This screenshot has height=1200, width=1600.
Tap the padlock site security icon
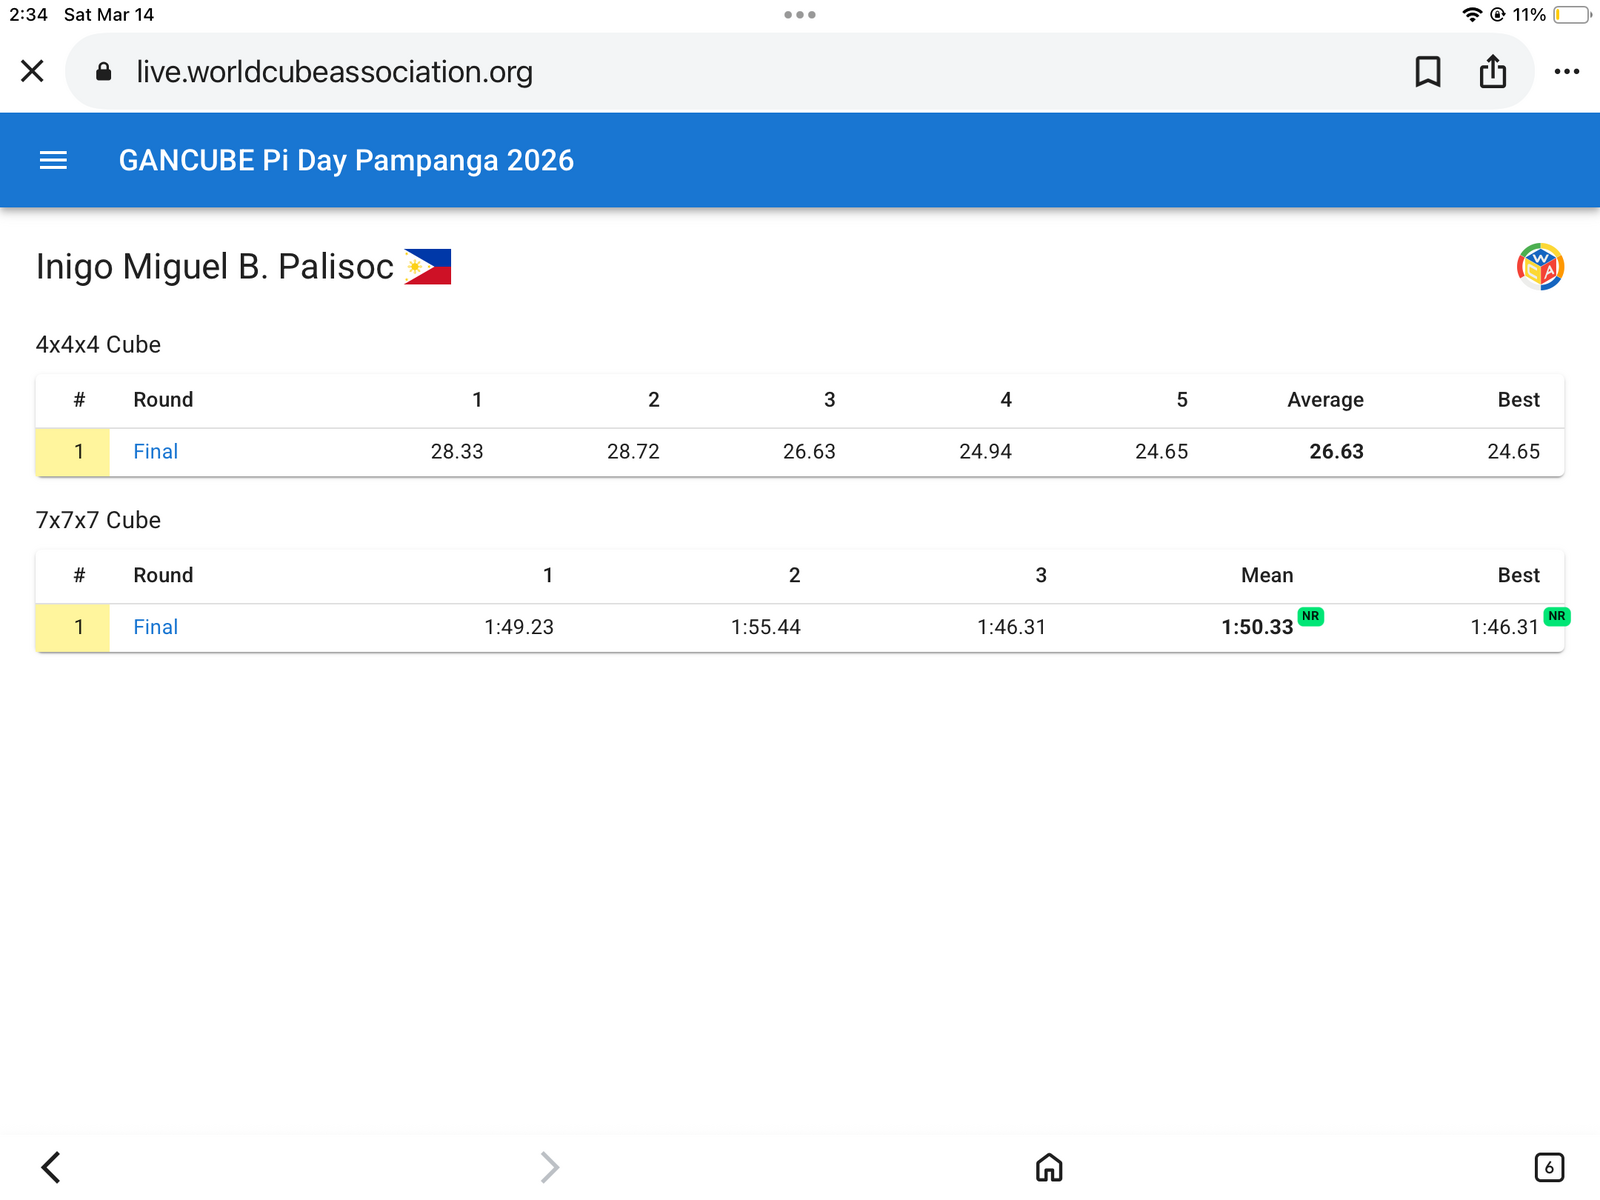[103, 71]
